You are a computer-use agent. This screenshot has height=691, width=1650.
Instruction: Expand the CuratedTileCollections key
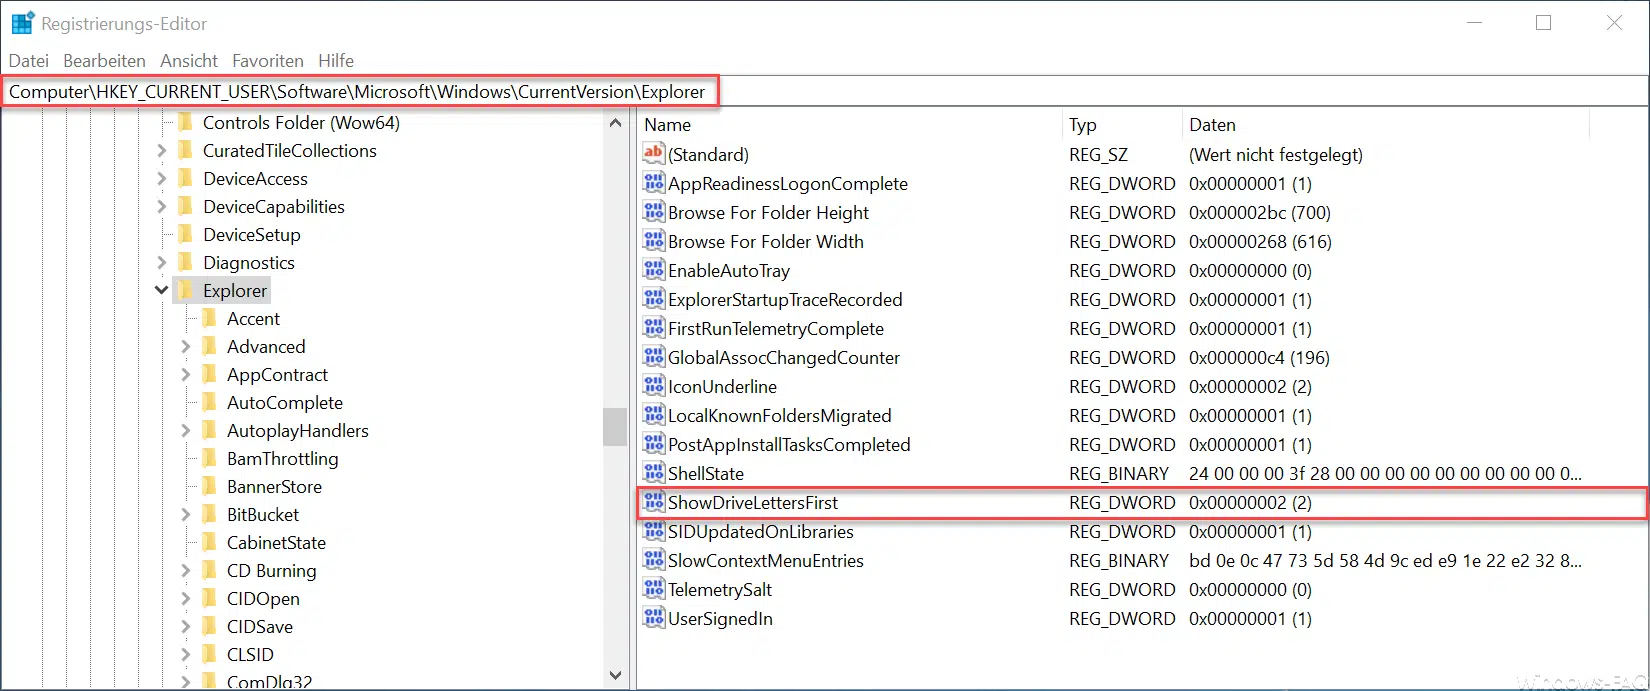pos(162,150)
